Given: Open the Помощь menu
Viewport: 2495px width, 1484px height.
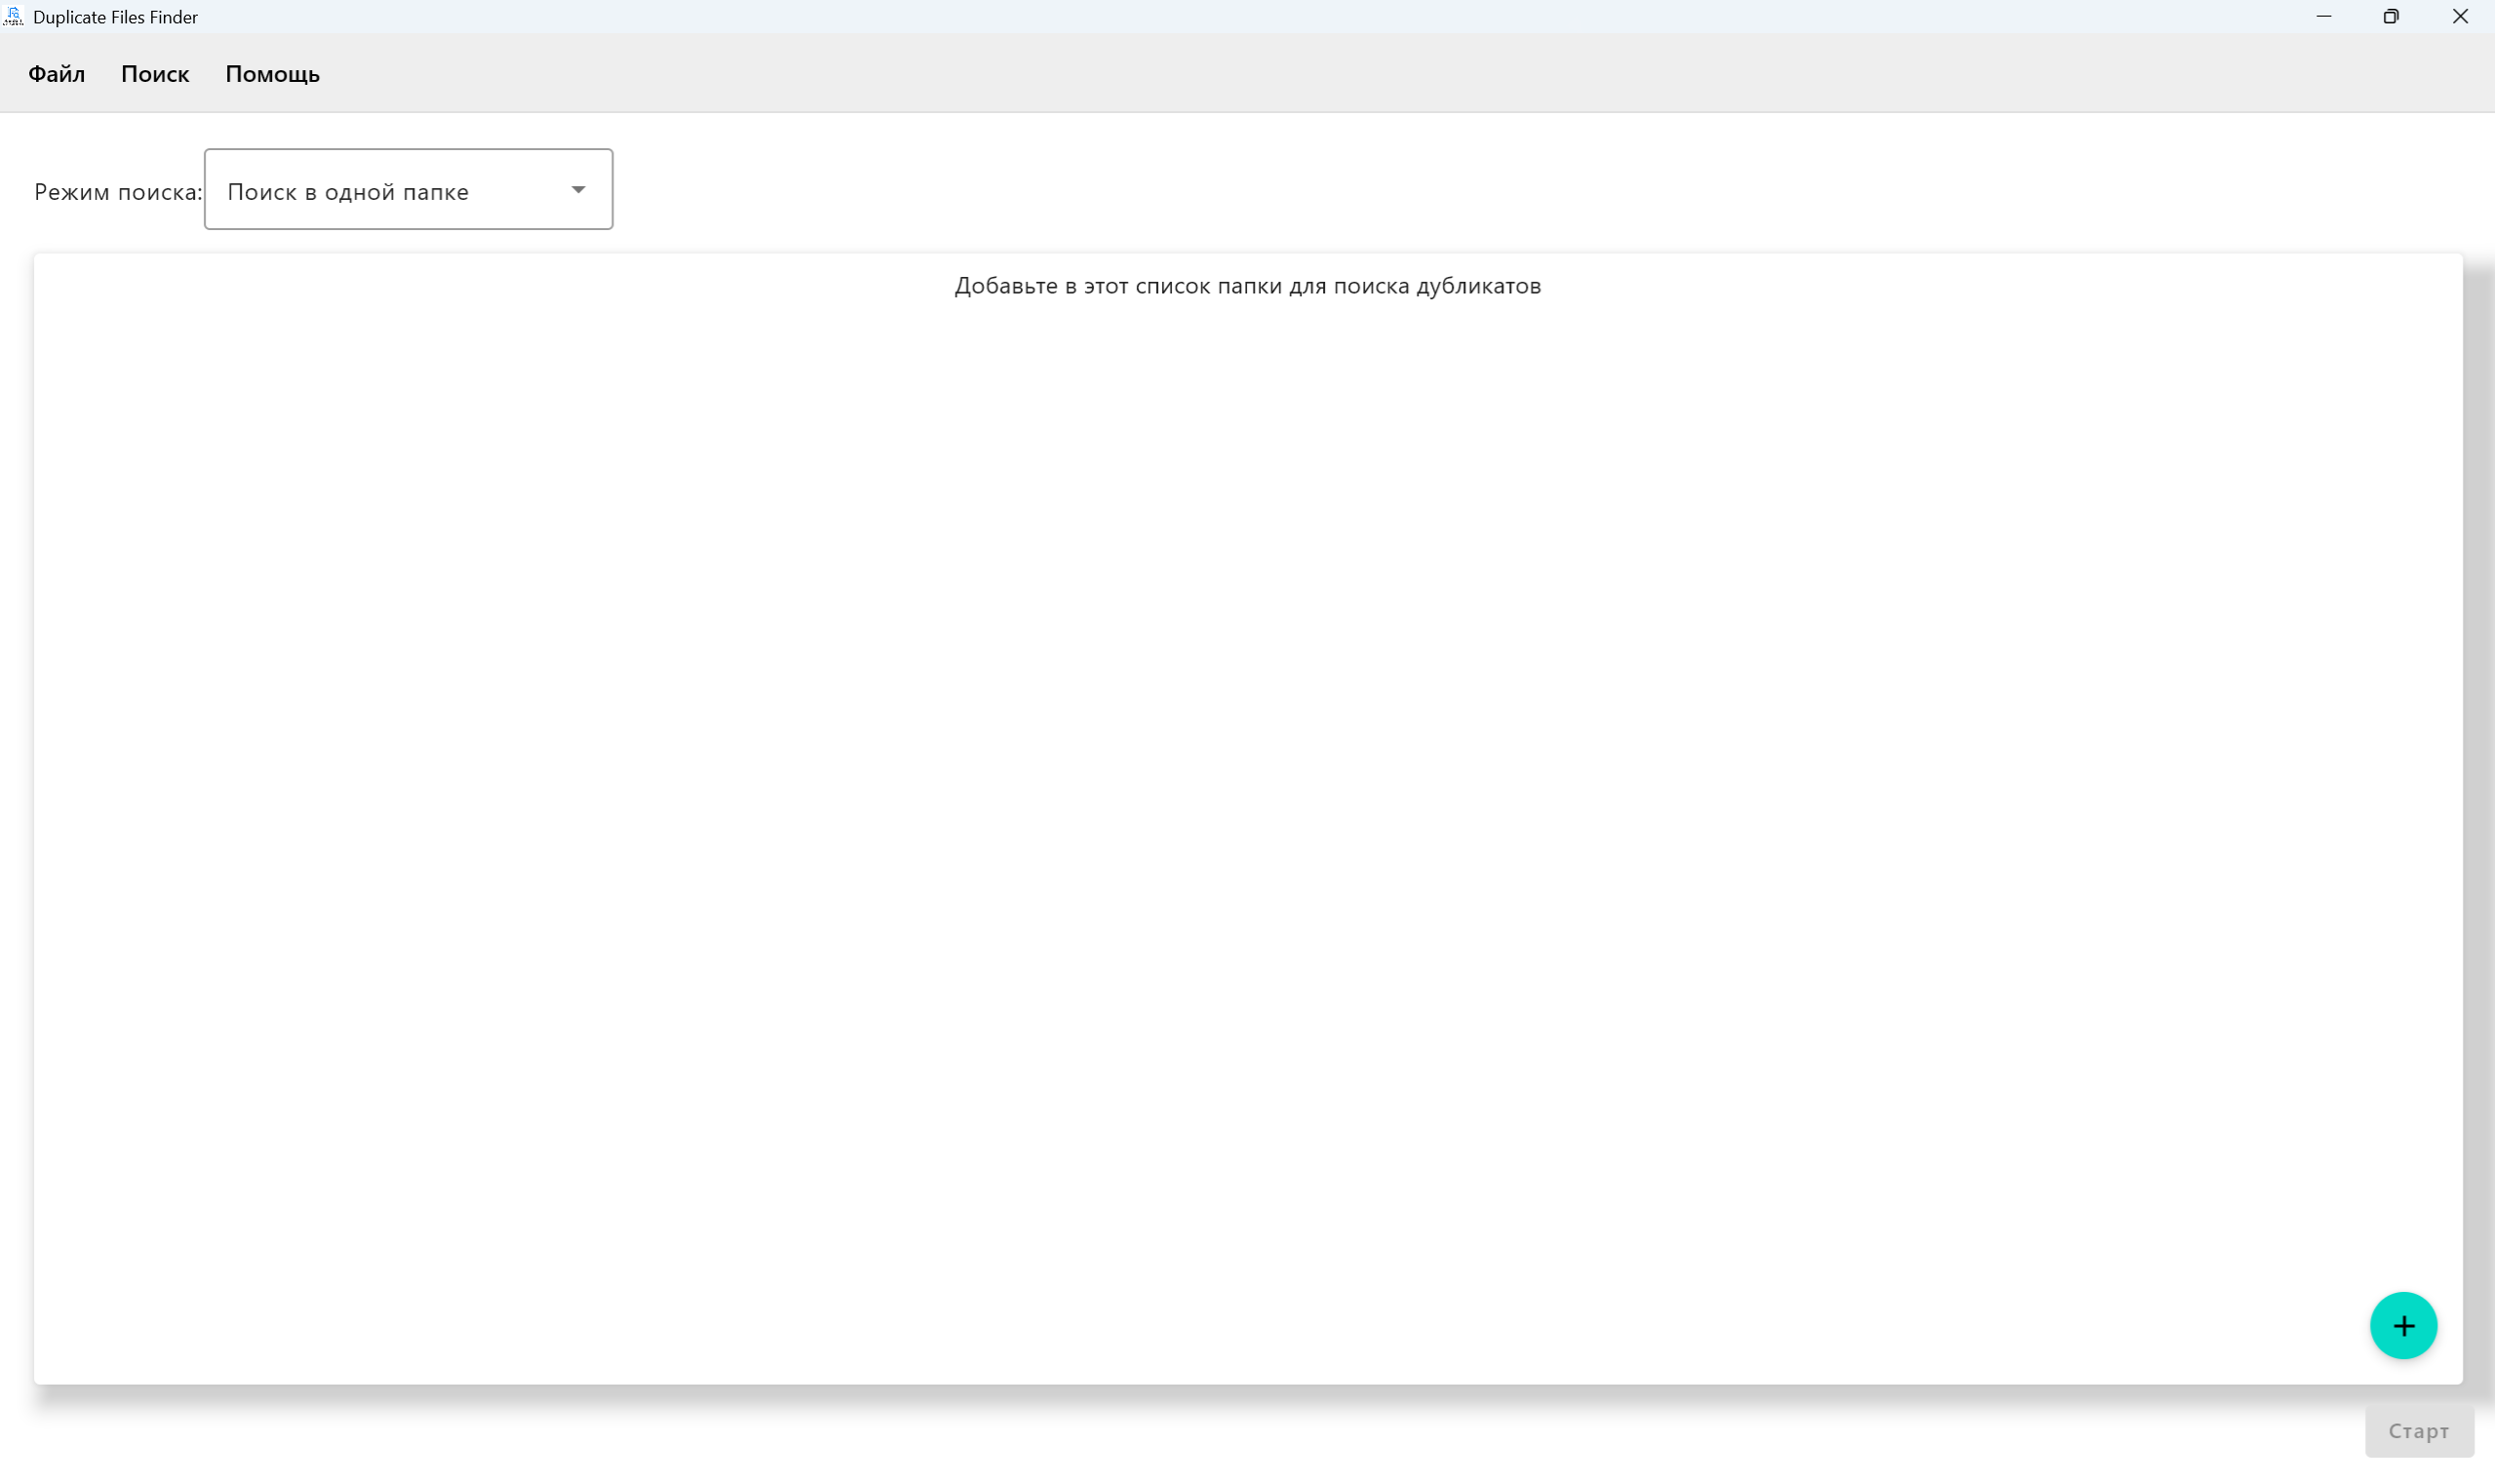Looking at the screenshot, I should 272,74.
